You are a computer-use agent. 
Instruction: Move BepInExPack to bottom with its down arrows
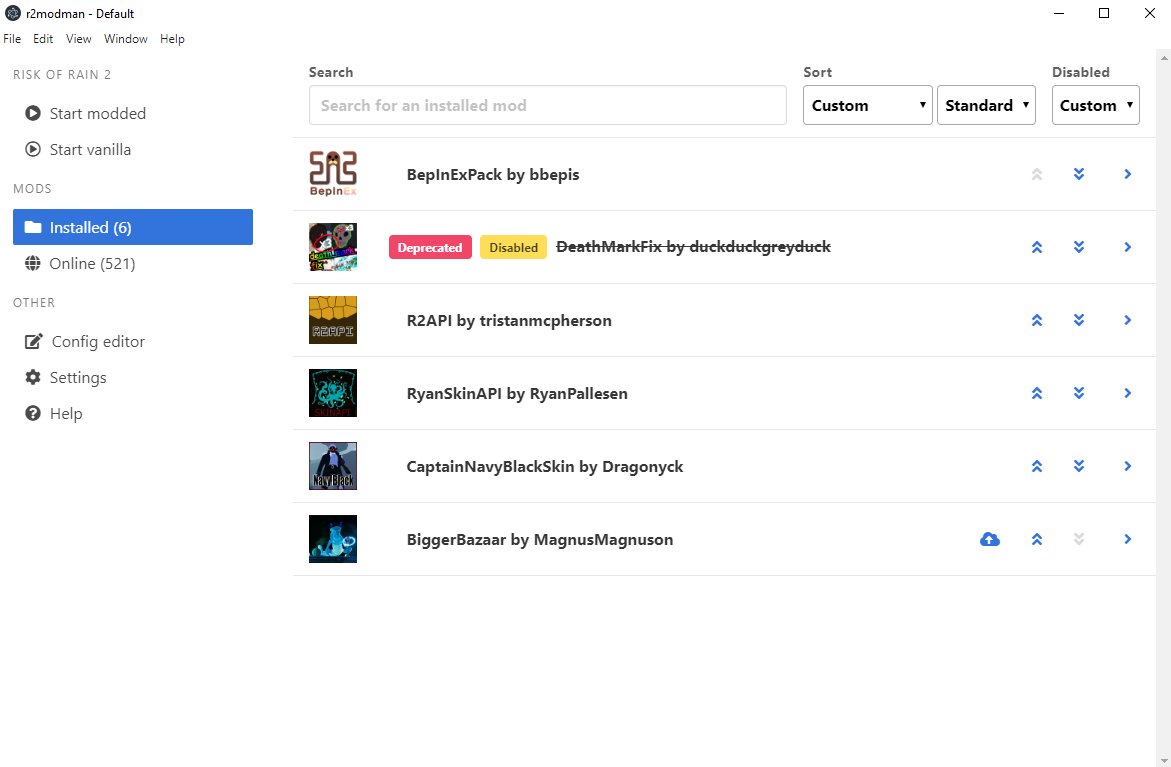(1078, 174)
